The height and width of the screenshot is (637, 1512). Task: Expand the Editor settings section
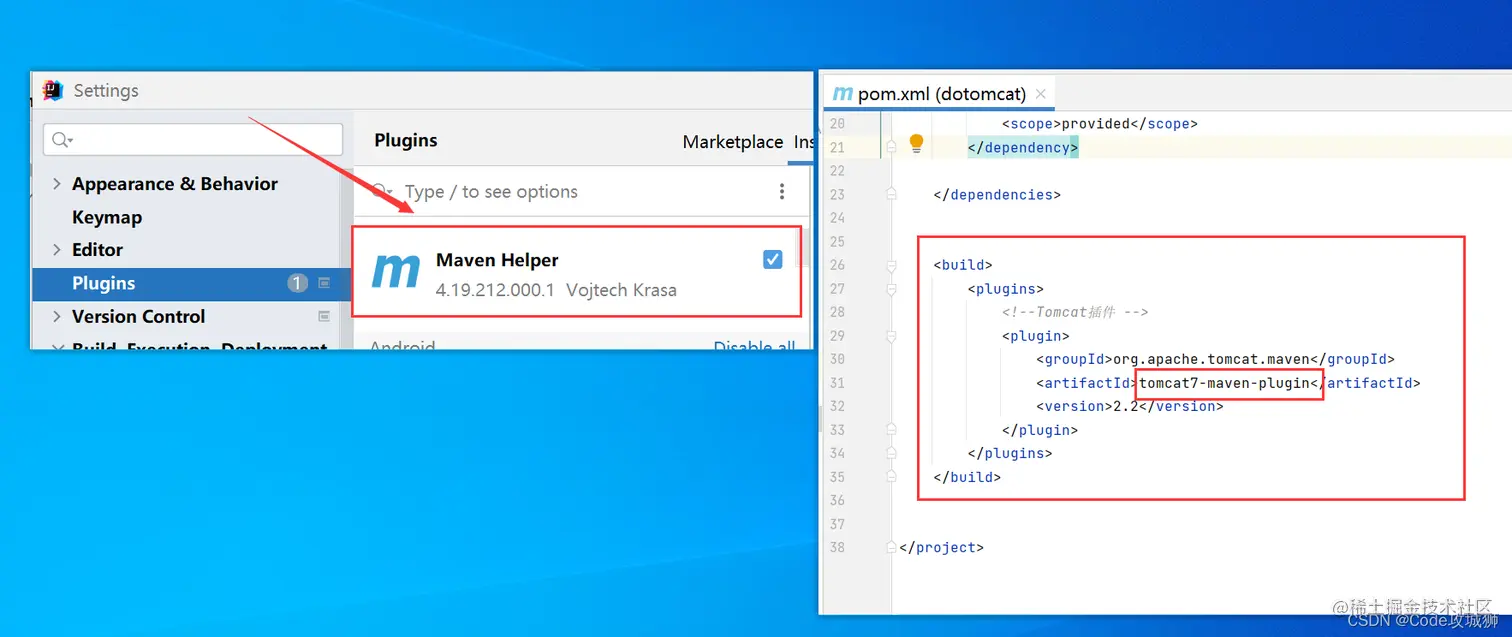pos(56,250)
